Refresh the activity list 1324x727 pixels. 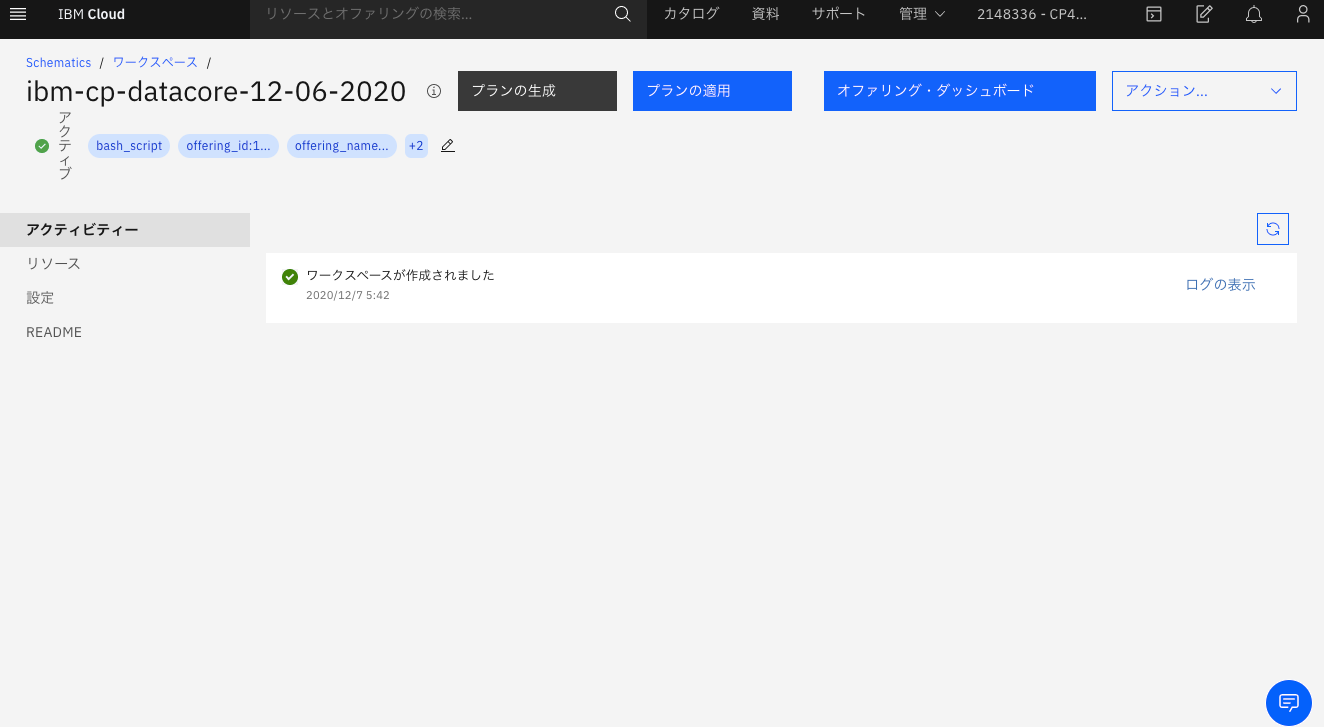1273,229
